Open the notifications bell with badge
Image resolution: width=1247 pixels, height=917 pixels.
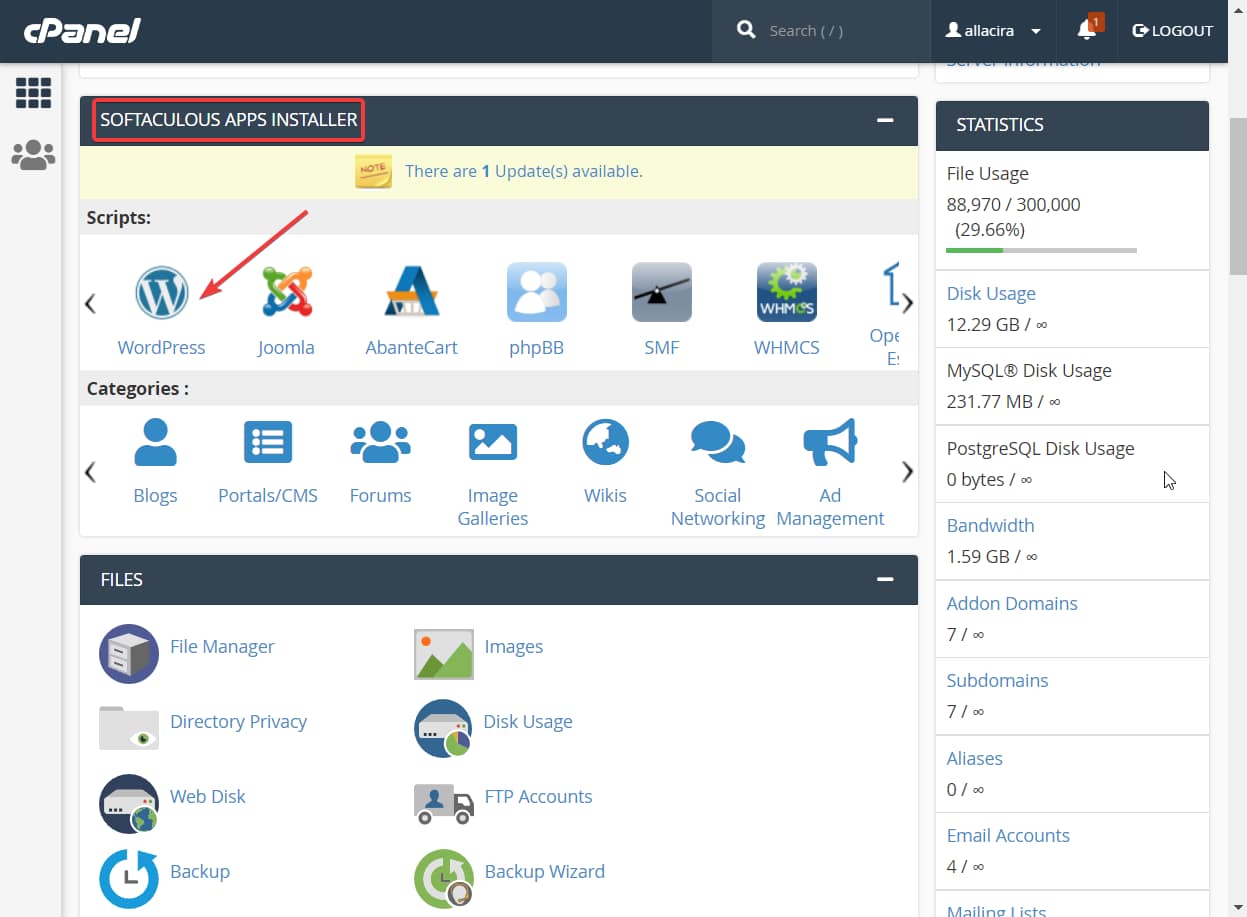click(1086, 30)
